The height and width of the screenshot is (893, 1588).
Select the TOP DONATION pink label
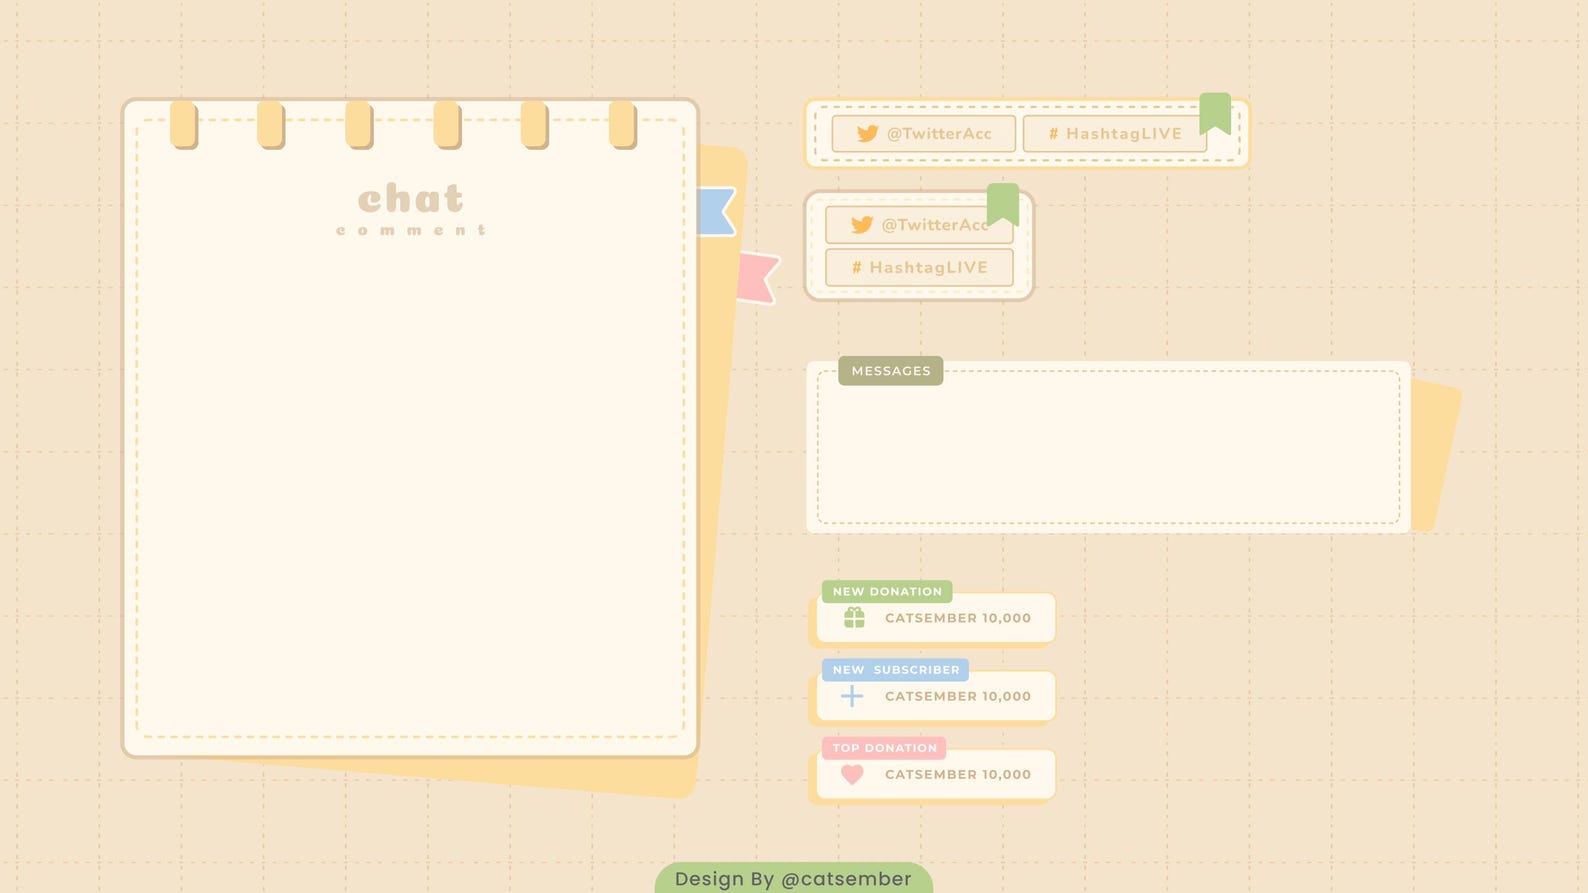pos(884,748)
